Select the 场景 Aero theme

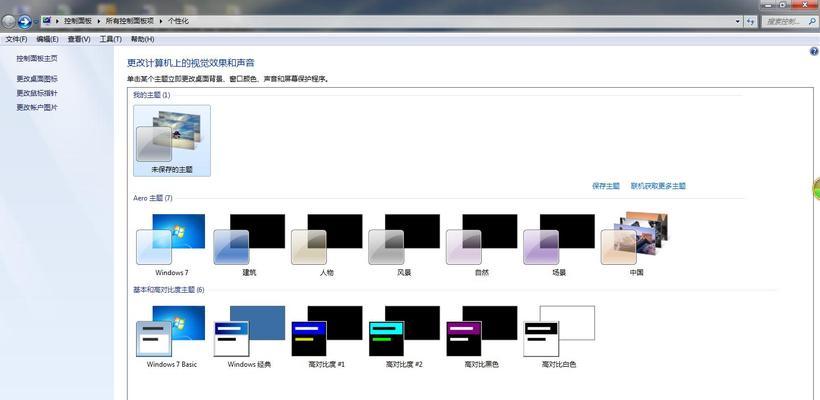(x=559, y=245)
